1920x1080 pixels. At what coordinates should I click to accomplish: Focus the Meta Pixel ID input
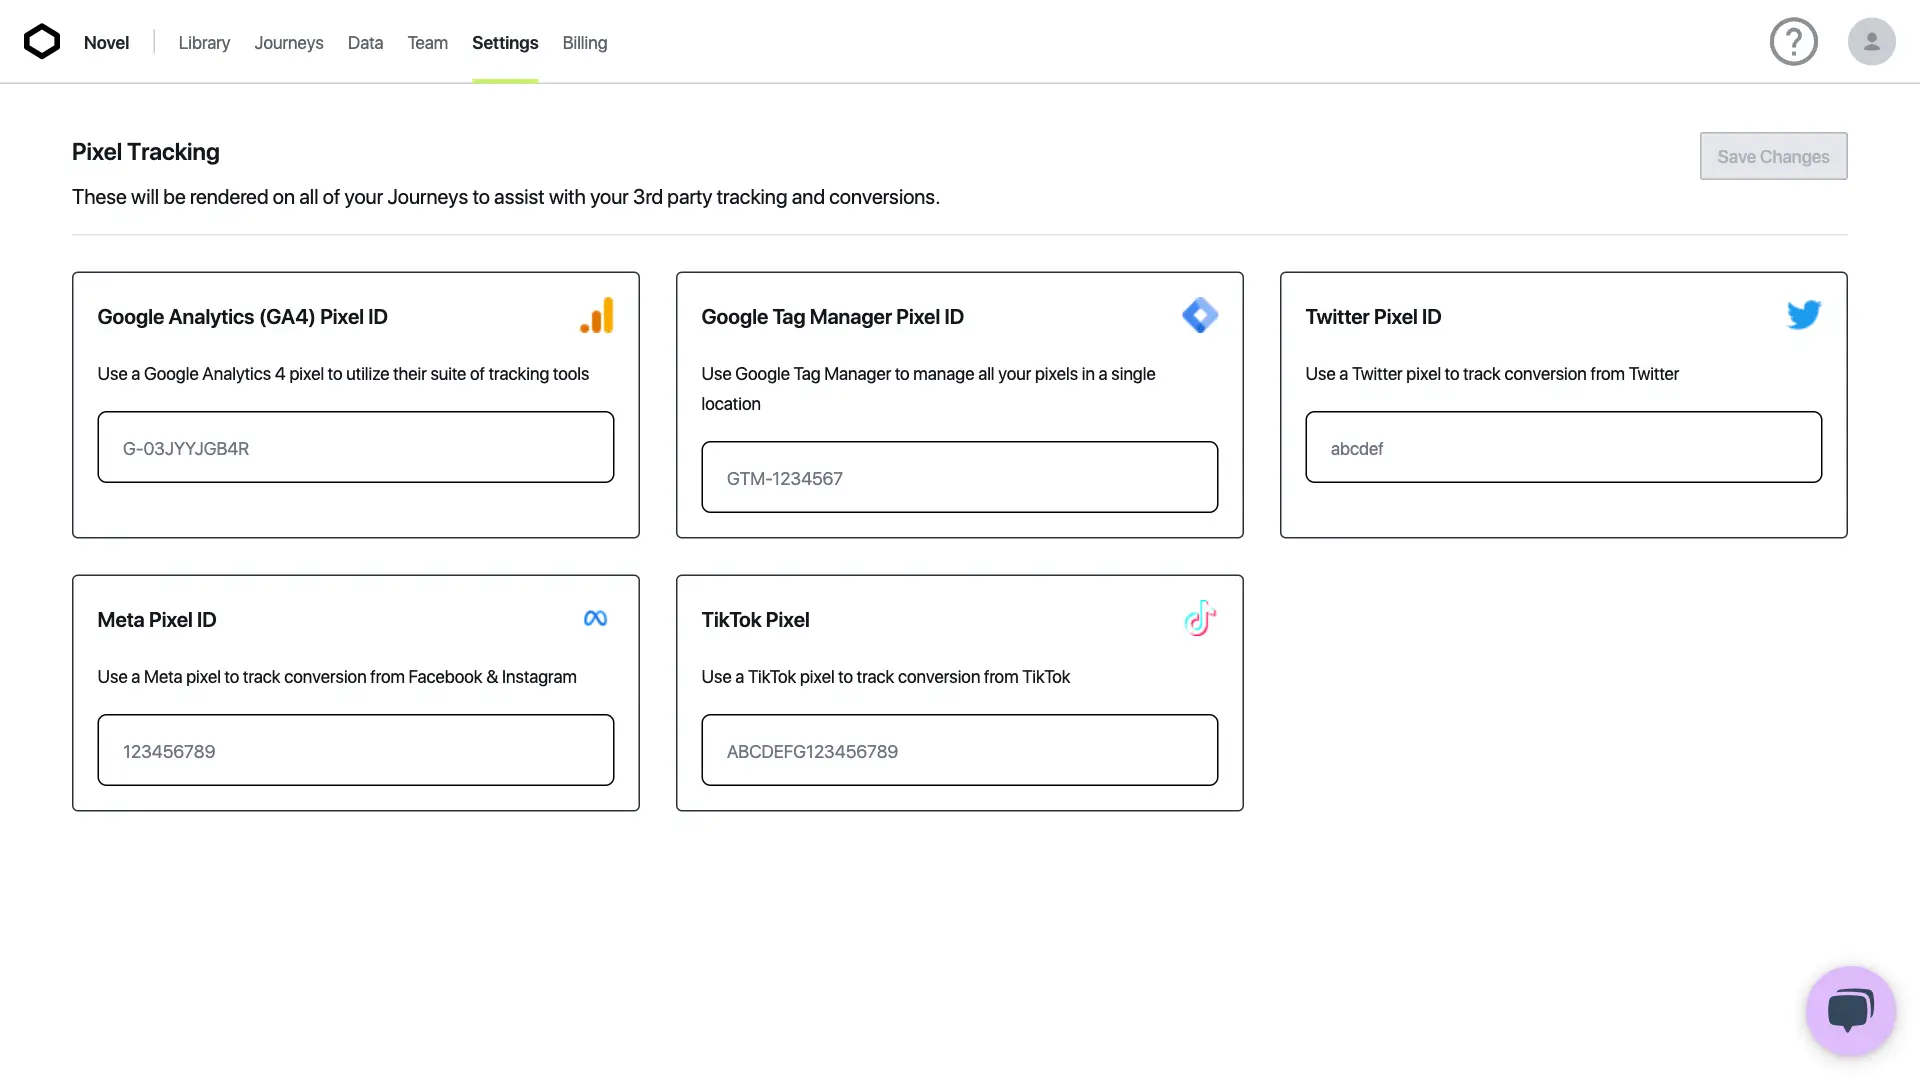pyautogui.click(x=356, y=750)
